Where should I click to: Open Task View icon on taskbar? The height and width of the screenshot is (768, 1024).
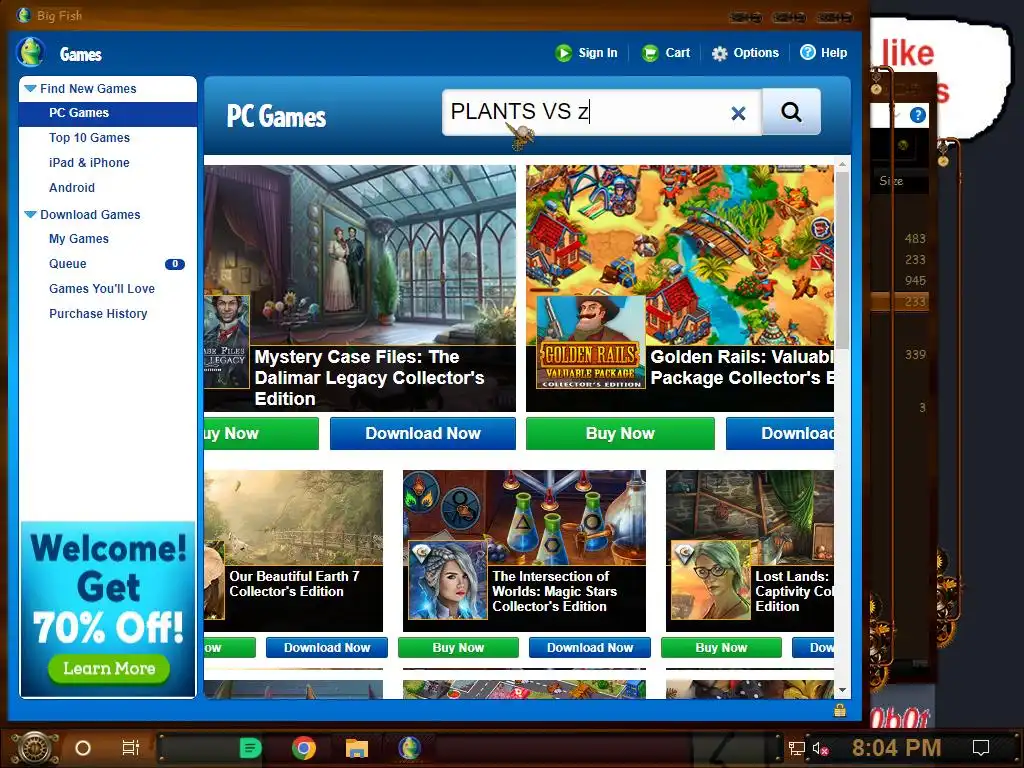coord(131,748)
